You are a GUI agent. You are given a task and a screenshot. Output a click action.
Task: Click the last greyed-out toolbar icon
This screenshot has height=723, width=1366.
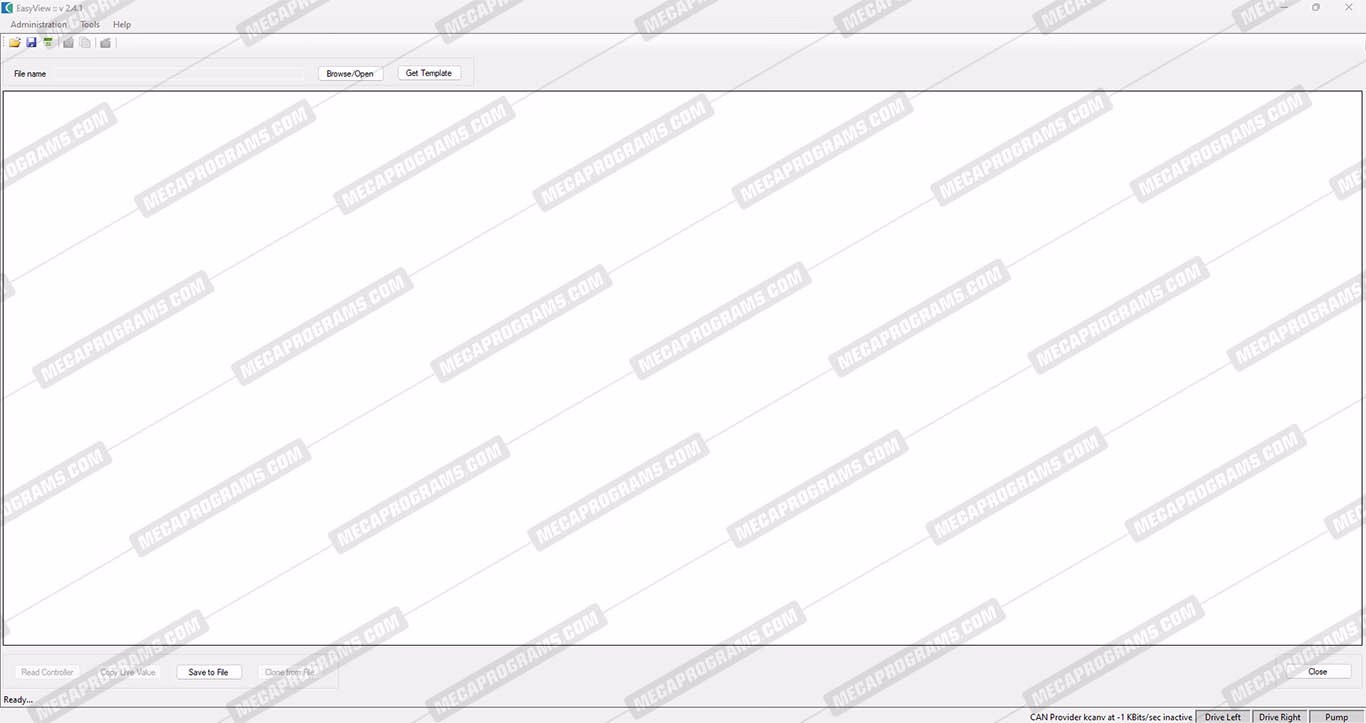coord(105,43)
